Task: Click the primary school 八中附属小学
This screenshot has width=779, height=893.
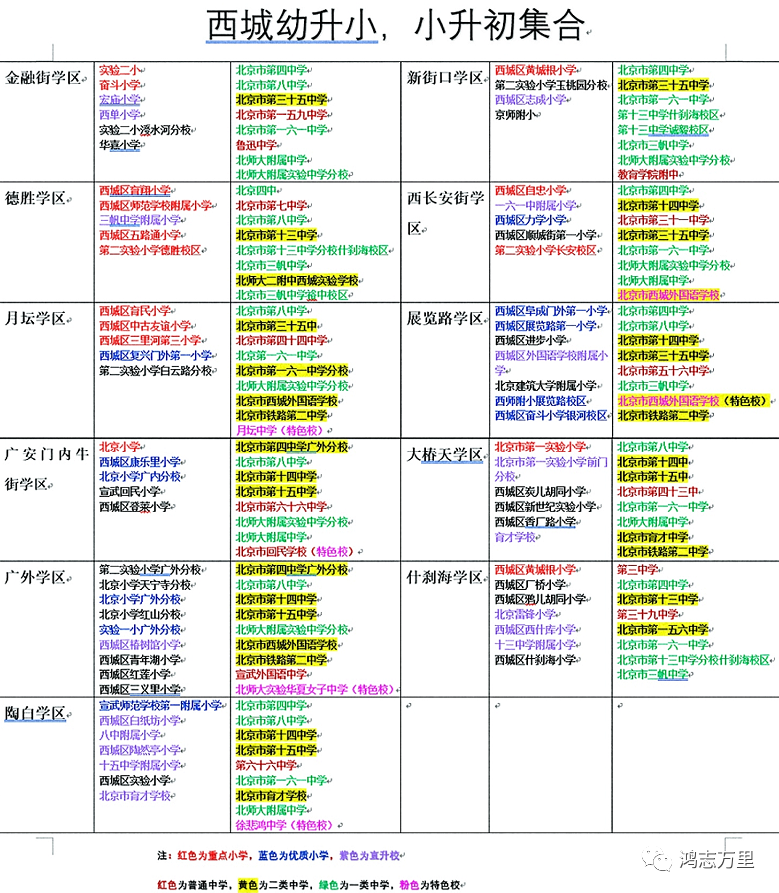Action: (x=130, y=735)
